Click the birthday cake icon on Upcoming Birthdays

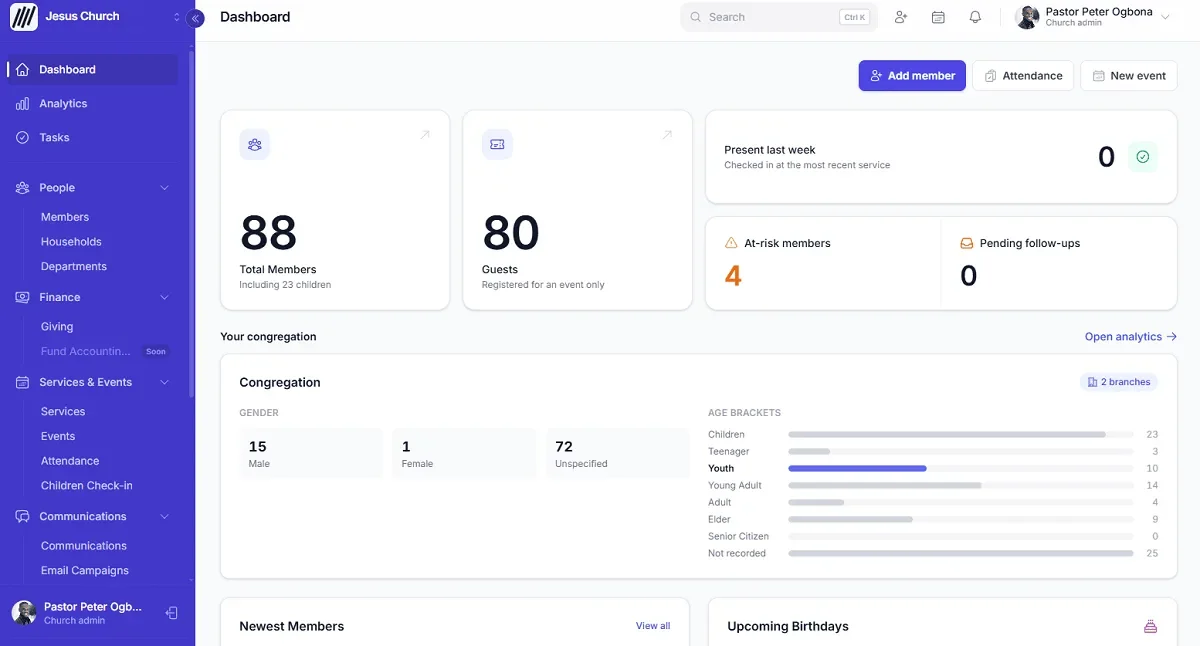(1150, 627)
